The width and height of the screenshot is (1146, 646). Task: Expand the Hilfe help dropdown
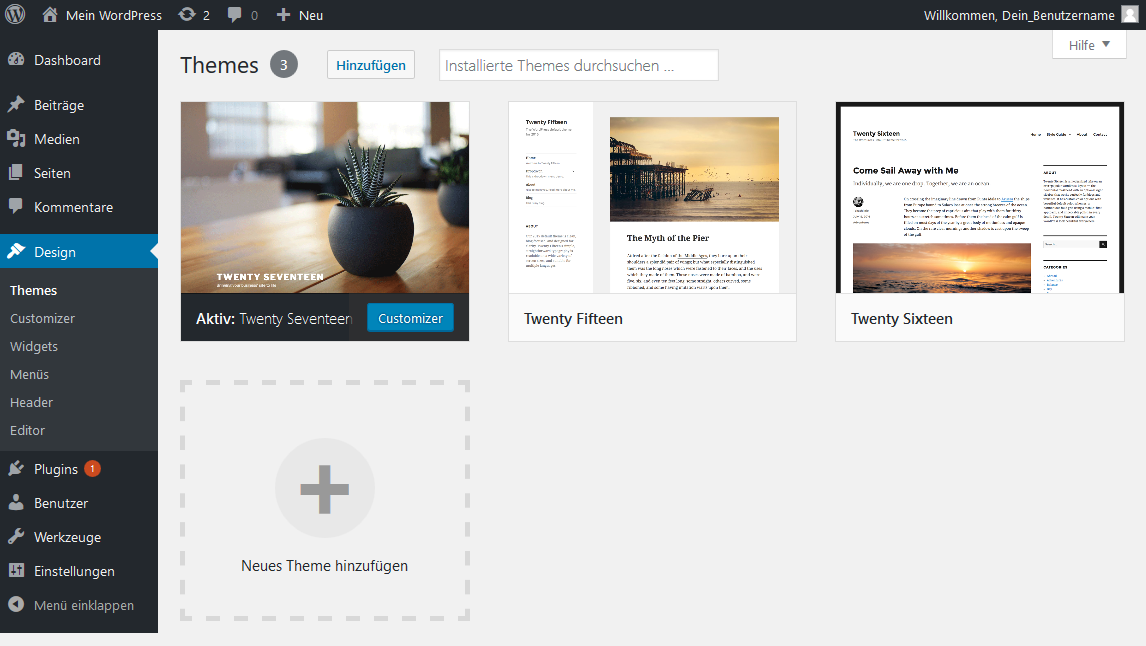pyautogui.click(x=1089, y=45)
